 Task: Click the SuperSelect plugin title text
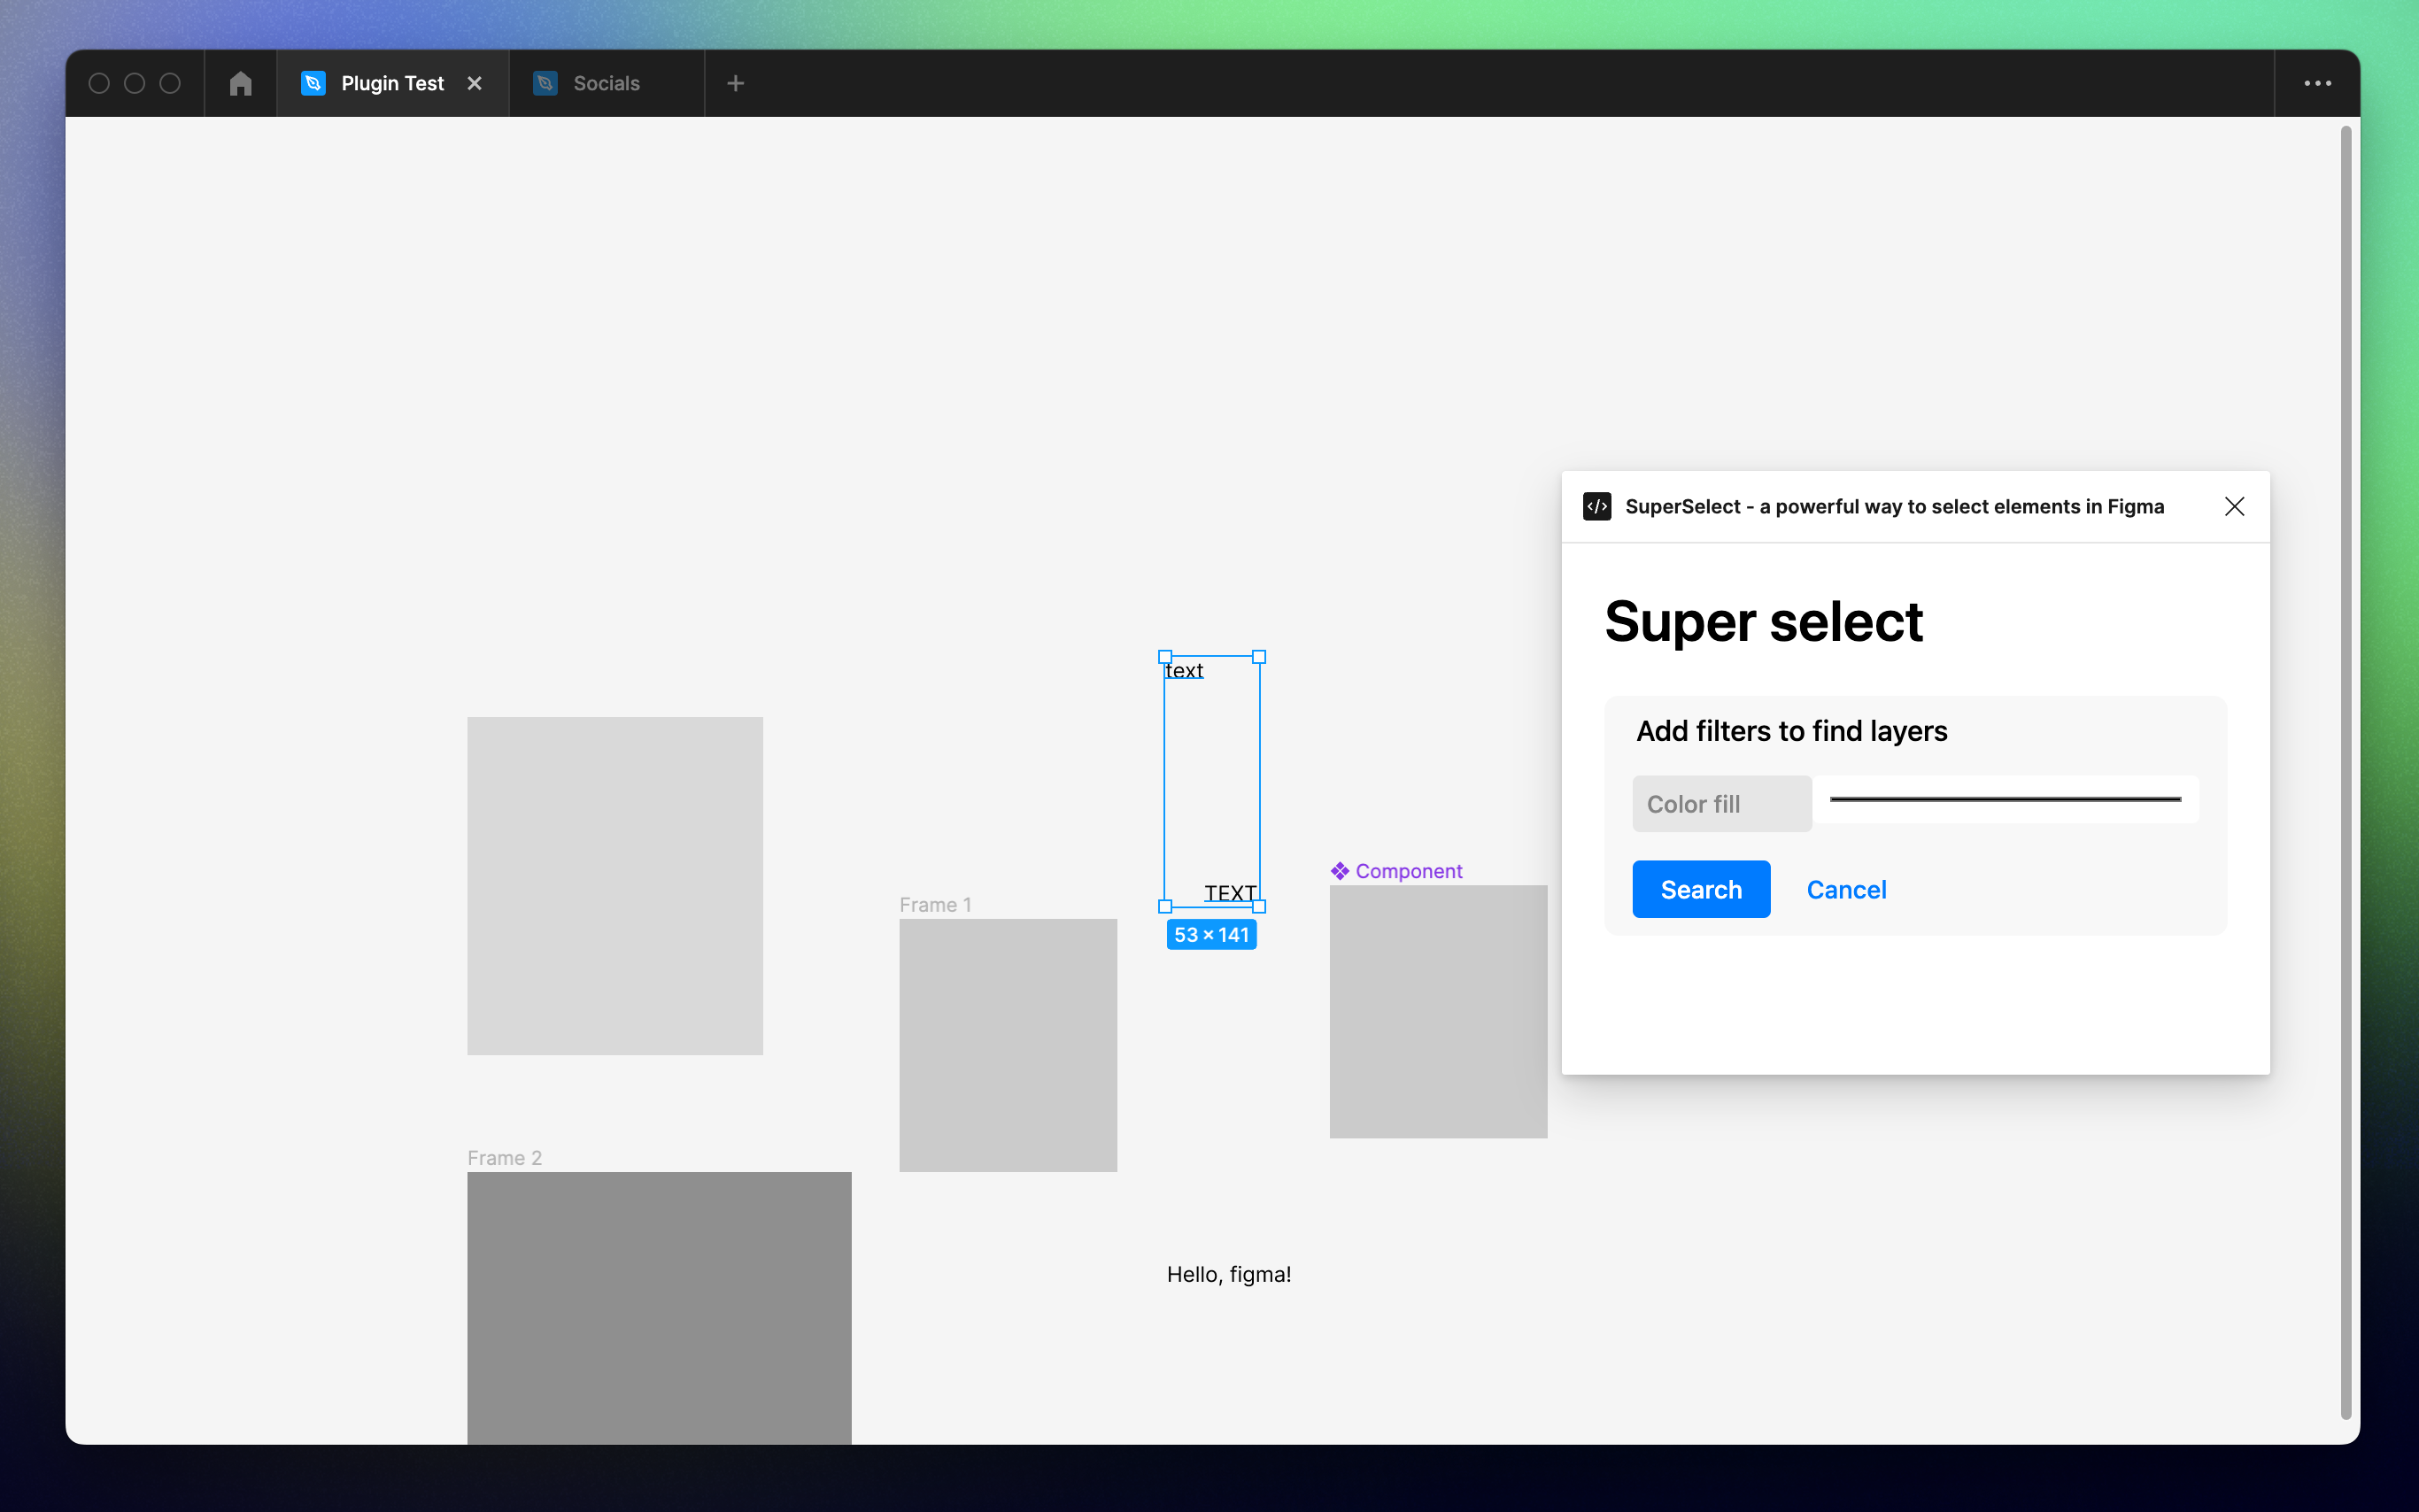[x=1894, y=506]
